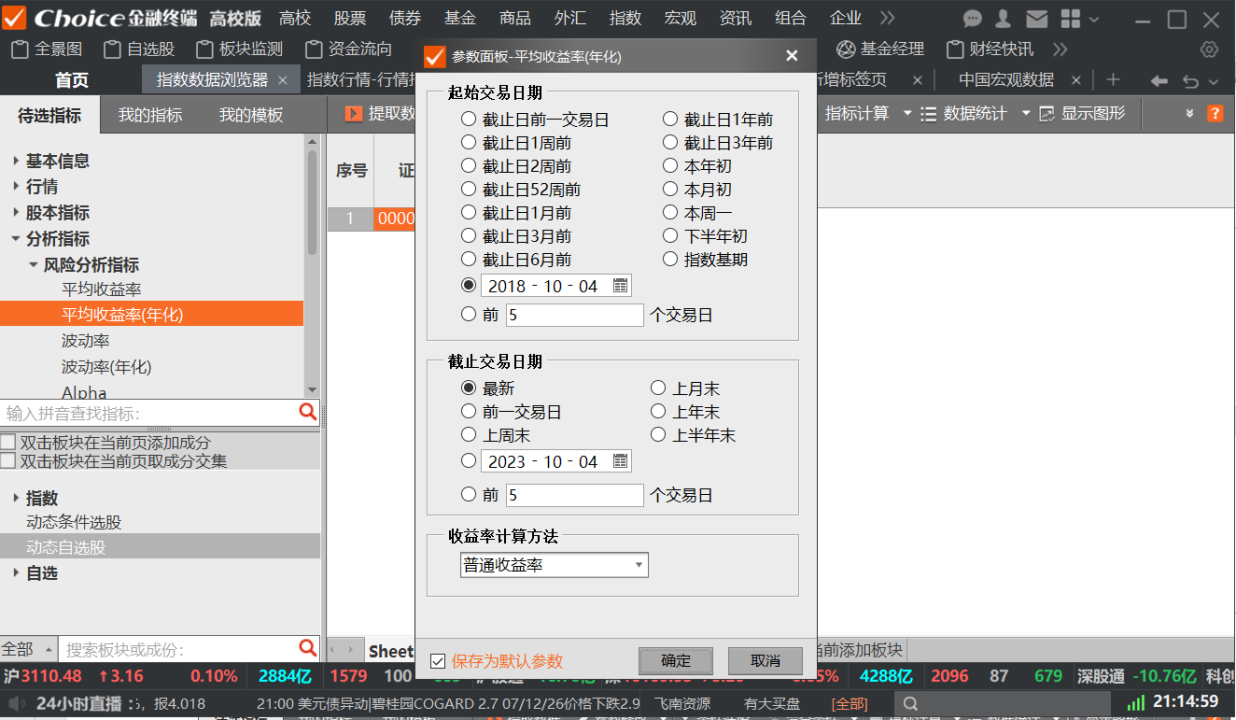Expand 股本指标 tree node
Screen dimensions: 1236x720
[16, 212]
